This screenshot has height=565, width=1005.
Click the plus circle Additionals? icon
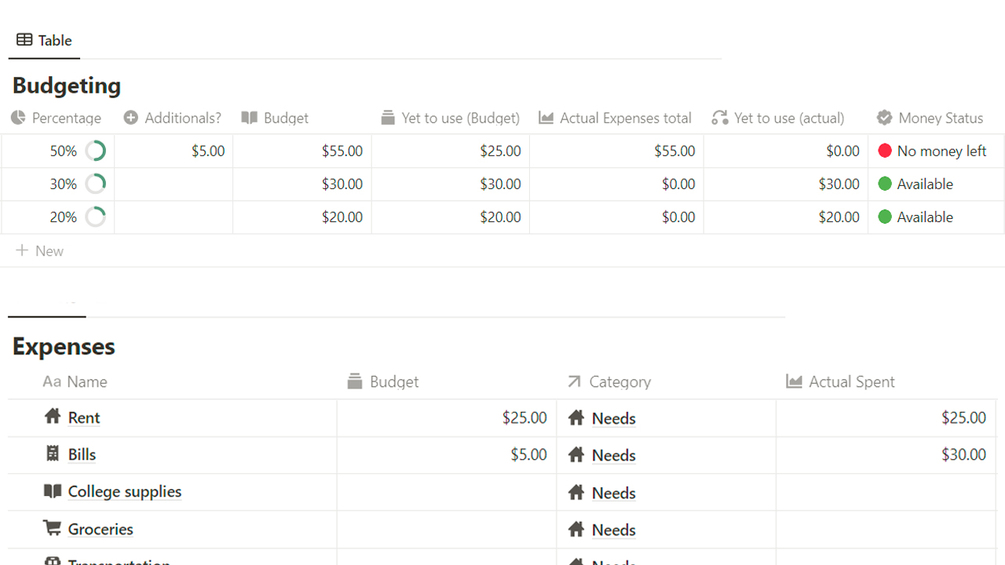131,118
